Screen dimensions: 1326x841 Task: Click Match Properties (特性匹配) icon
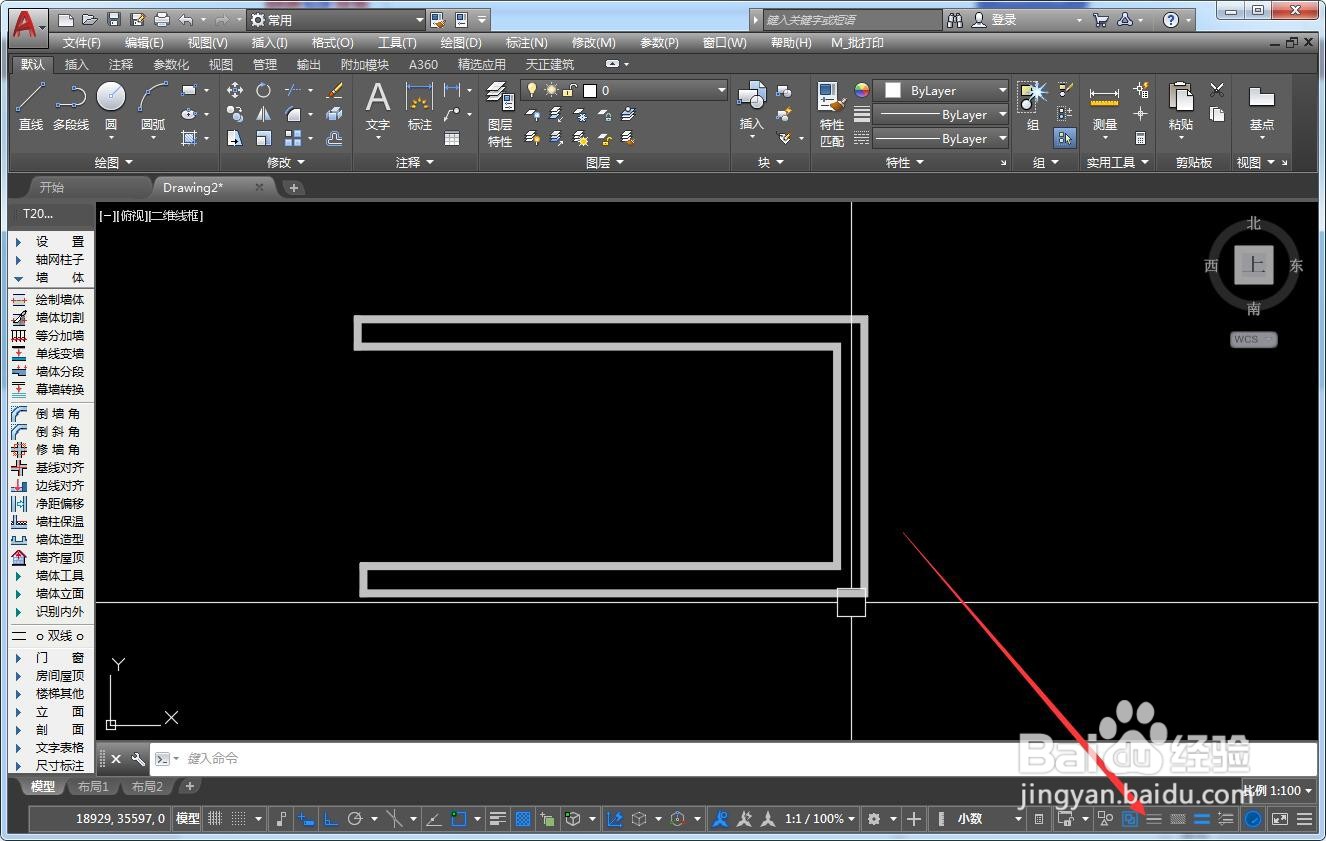[832, 114]
